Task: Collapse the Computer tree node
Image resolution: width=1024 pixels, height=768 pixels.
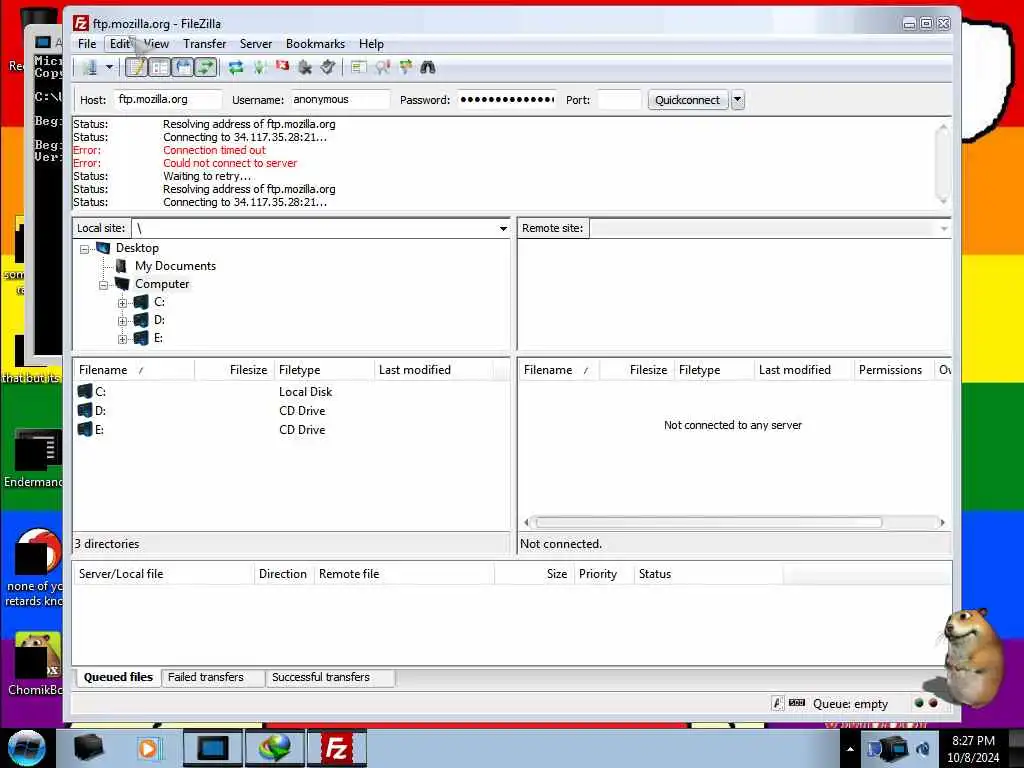Action: (103, 285)
